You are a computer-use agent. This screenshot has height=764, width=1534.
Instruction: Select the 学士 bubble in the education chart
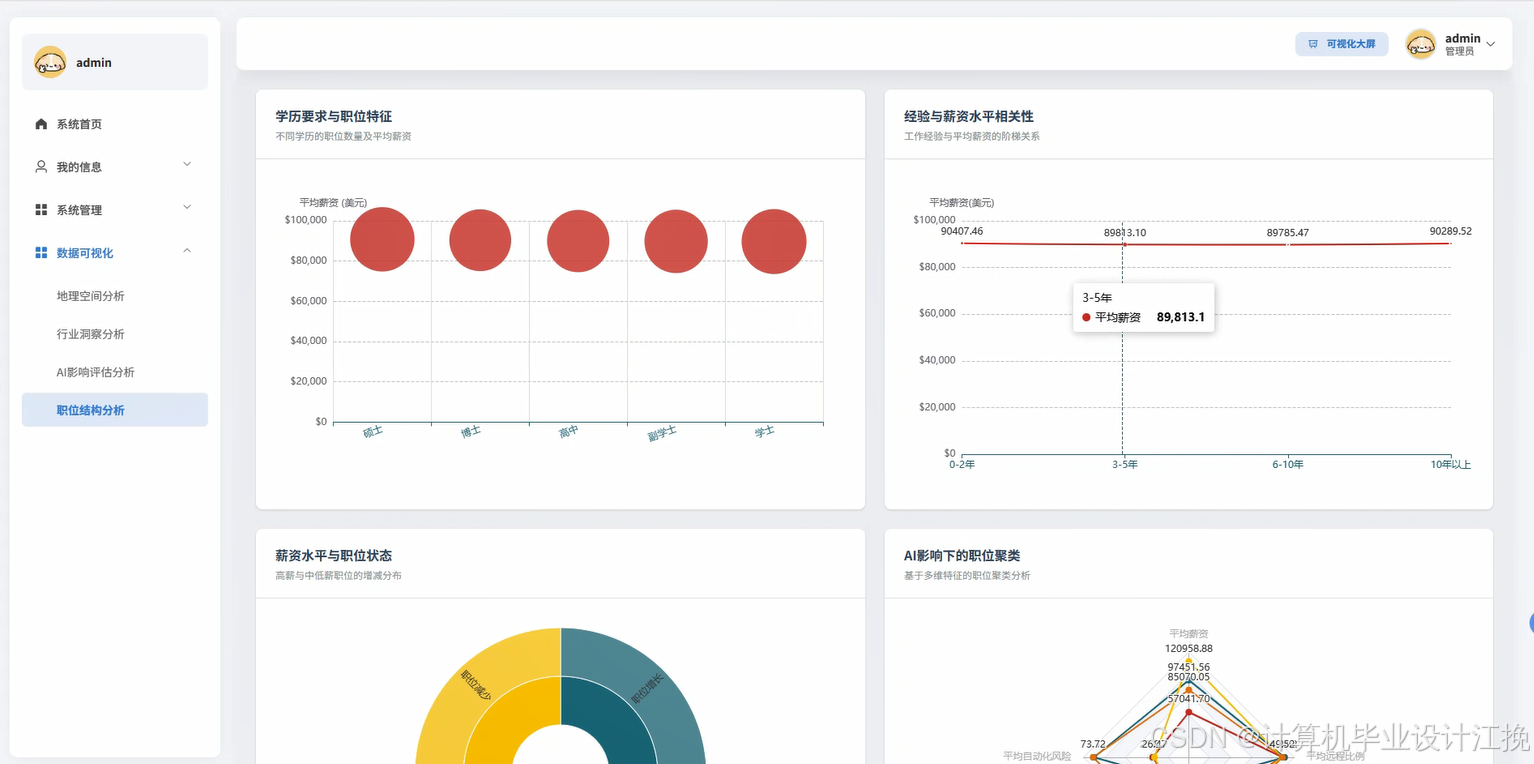point(774,242)
